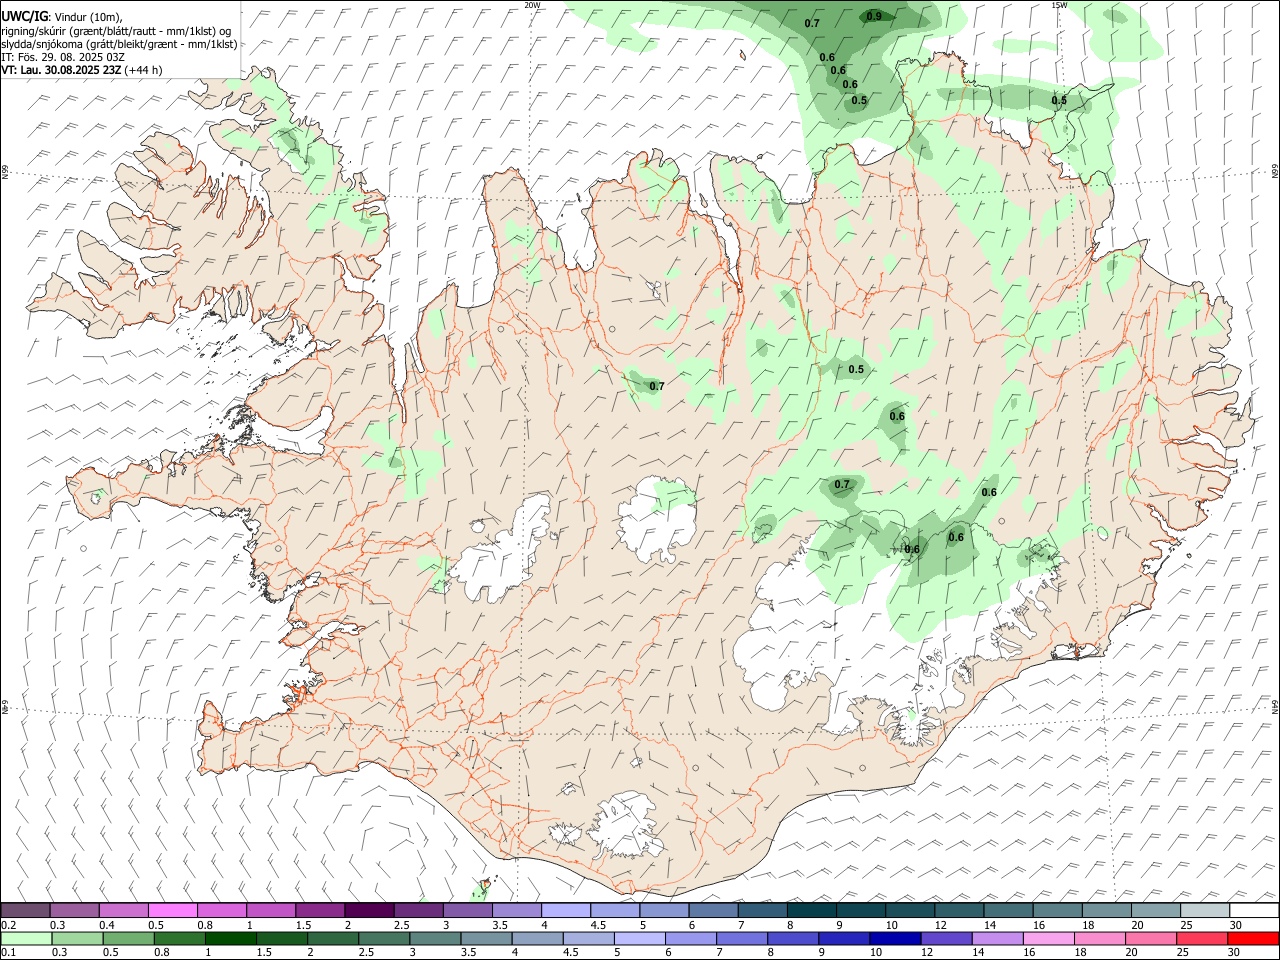The height and width of the screenshot is (960, 1280).
Task: Click the light pink swatch starting at 16 on the rain scale
Action: [x=1048, y=938]
